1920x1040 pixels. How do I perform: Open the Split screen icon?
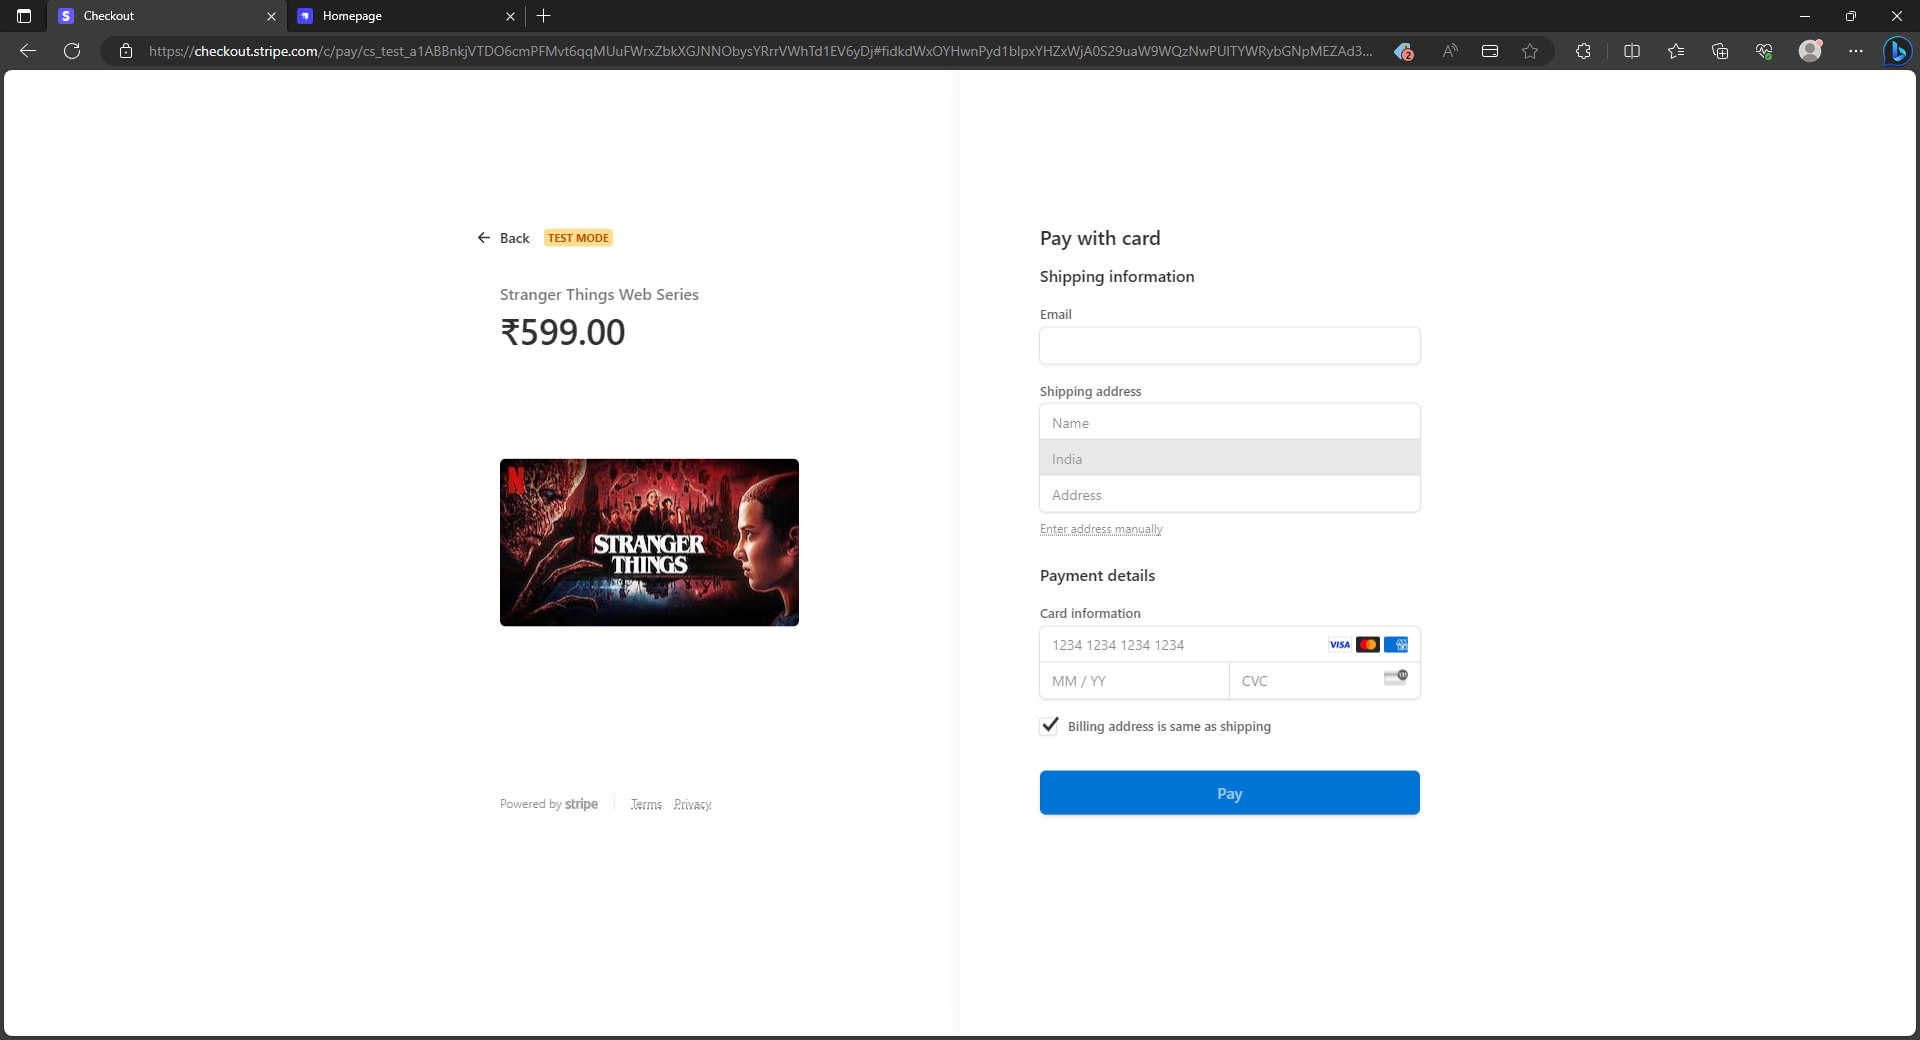(1631, 50)
